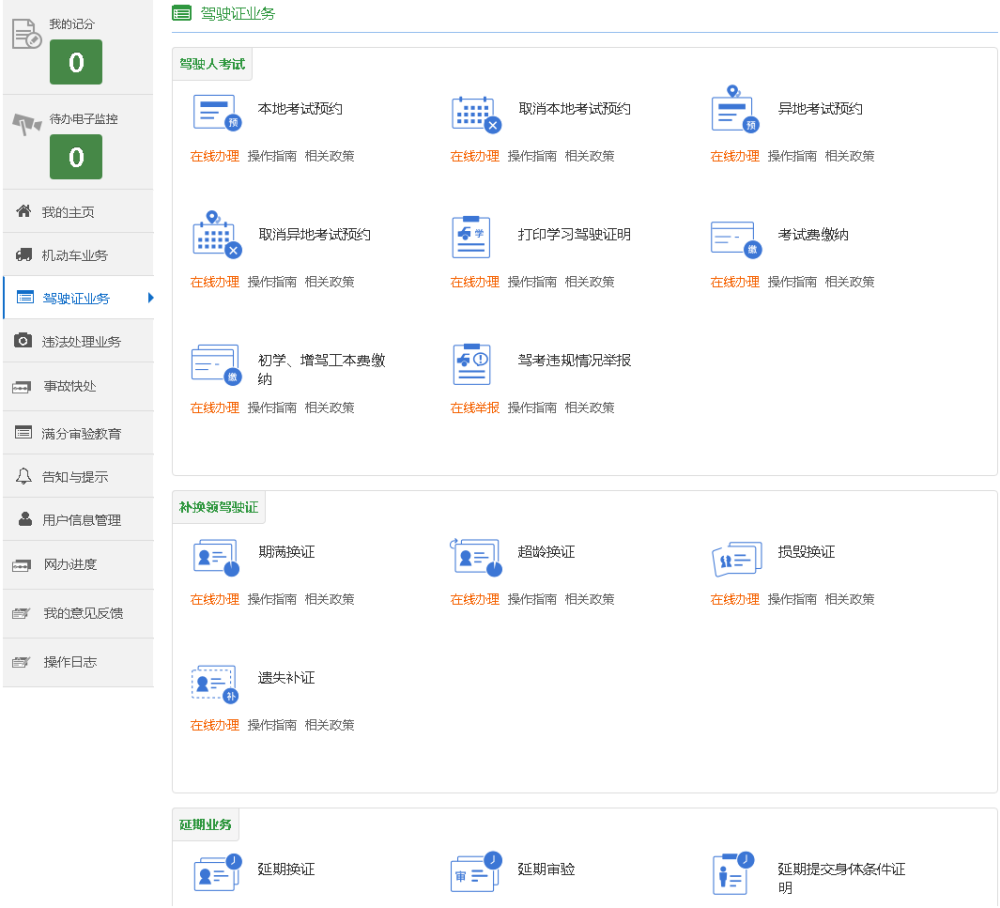Click the 初学、增驾工本费缴纳 icon
Image resolution: width=1000 pixels, height=908 pixels.
217,365
